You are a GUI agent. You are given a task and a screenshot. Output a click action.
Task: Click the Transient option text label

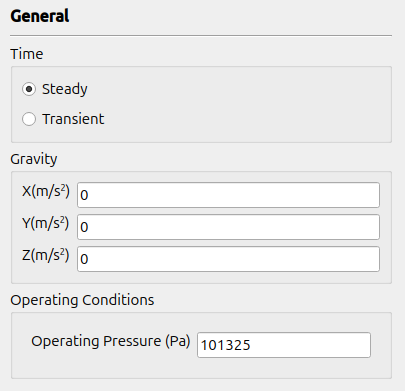(x=73, y=119)
